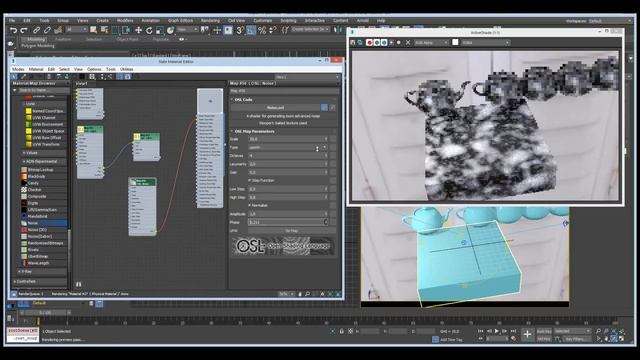640x360 pixels.
Task: Click the Pick Material eyedropper in Slate editor
Action: click(x=23, y=76)
